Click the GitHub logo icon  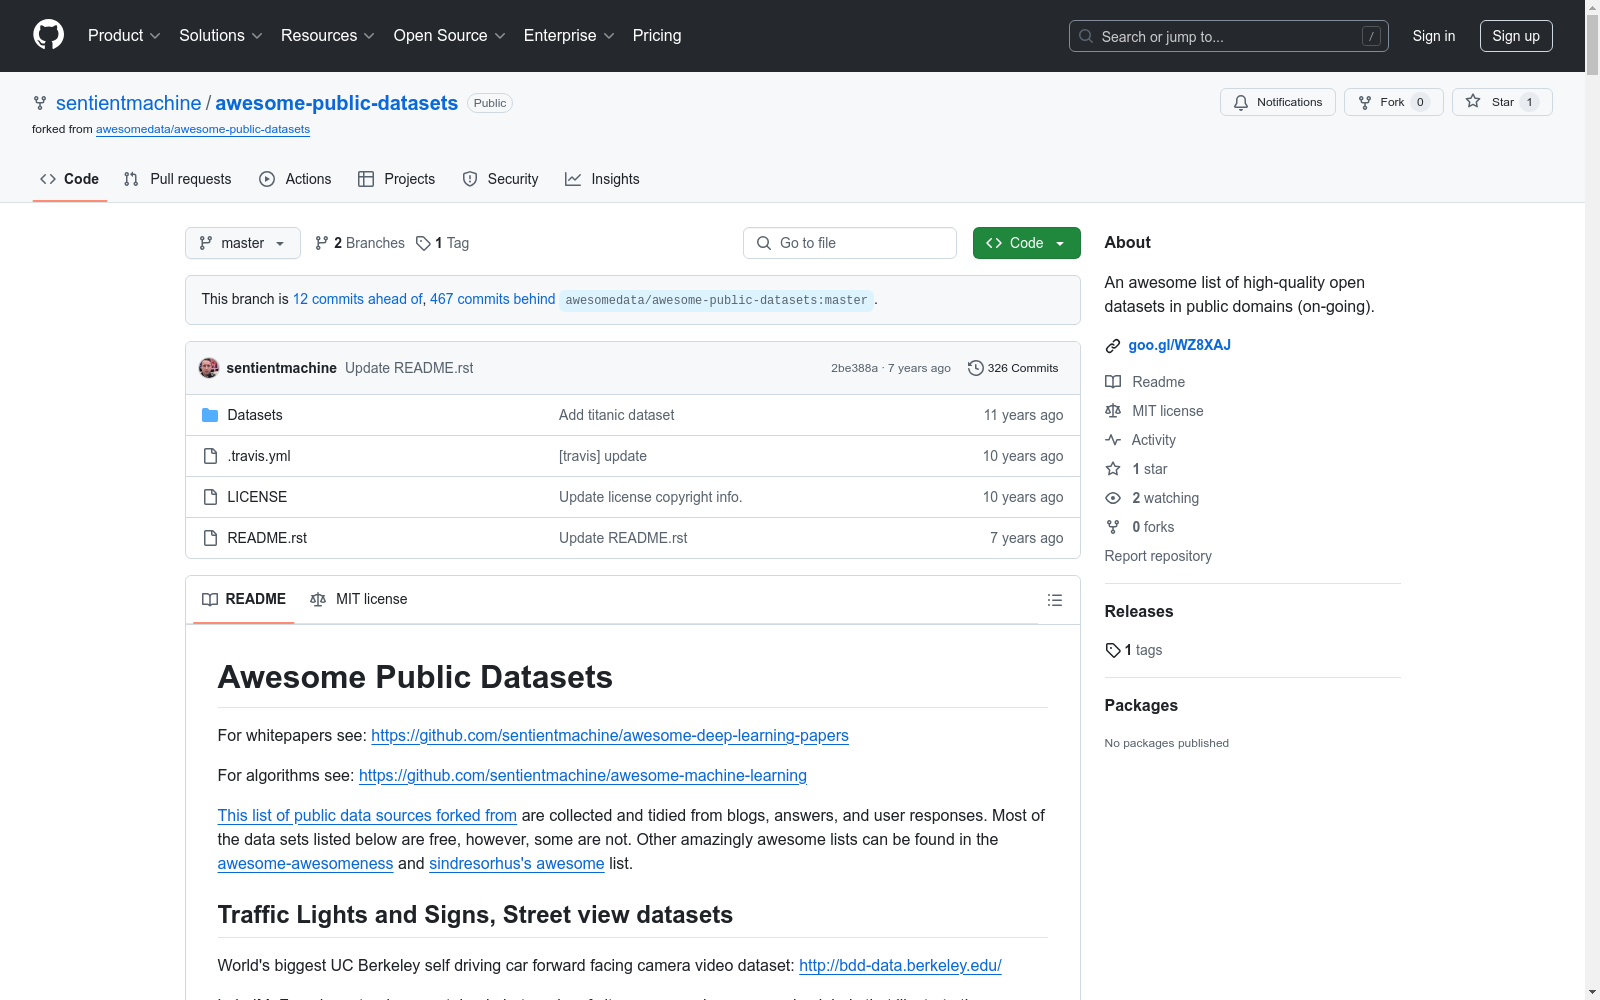[48, 35]
